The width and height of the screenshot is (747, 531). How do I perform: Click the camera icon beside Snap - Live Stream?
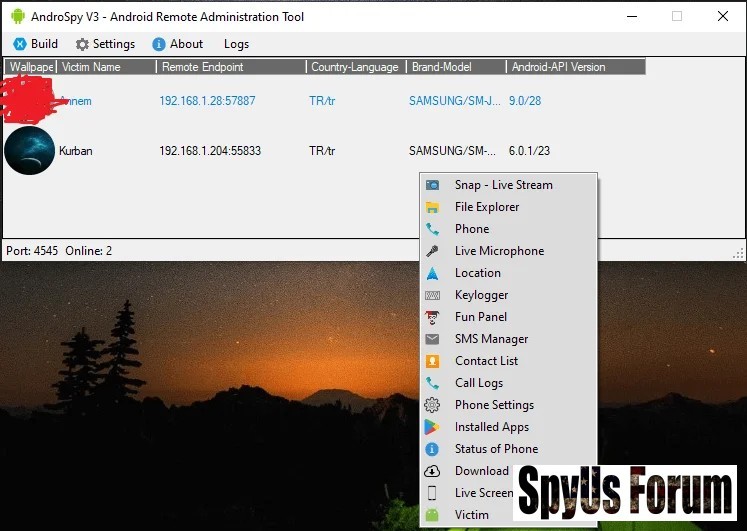click(432, 185)
